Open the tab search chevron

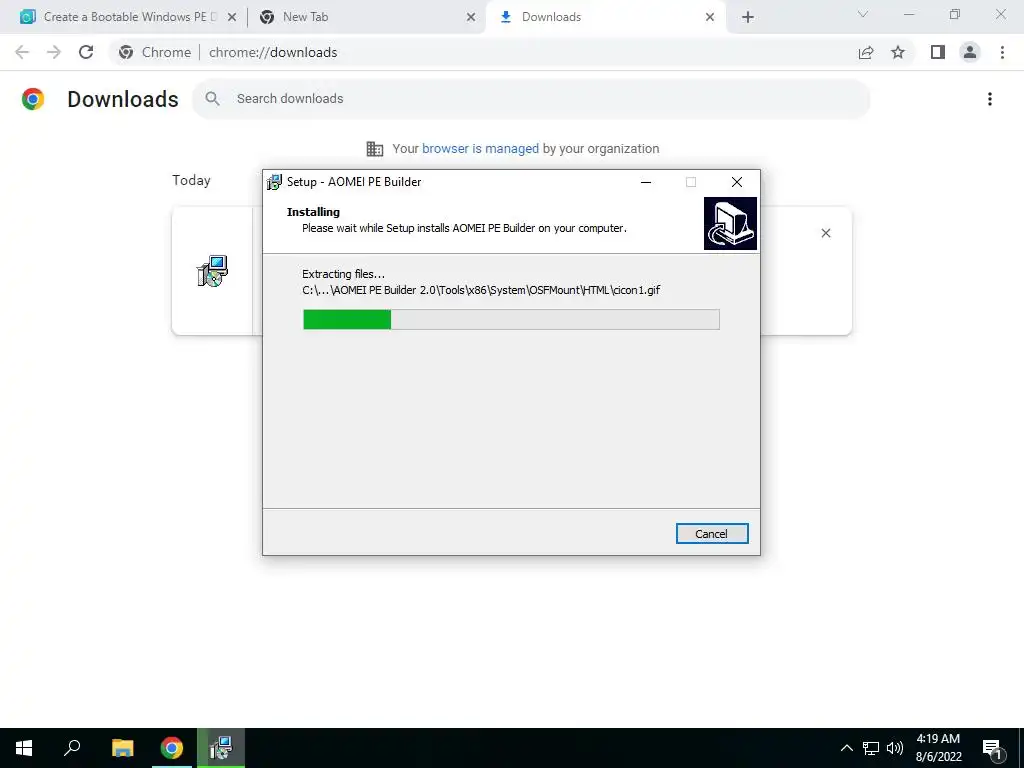click(863, 14)
